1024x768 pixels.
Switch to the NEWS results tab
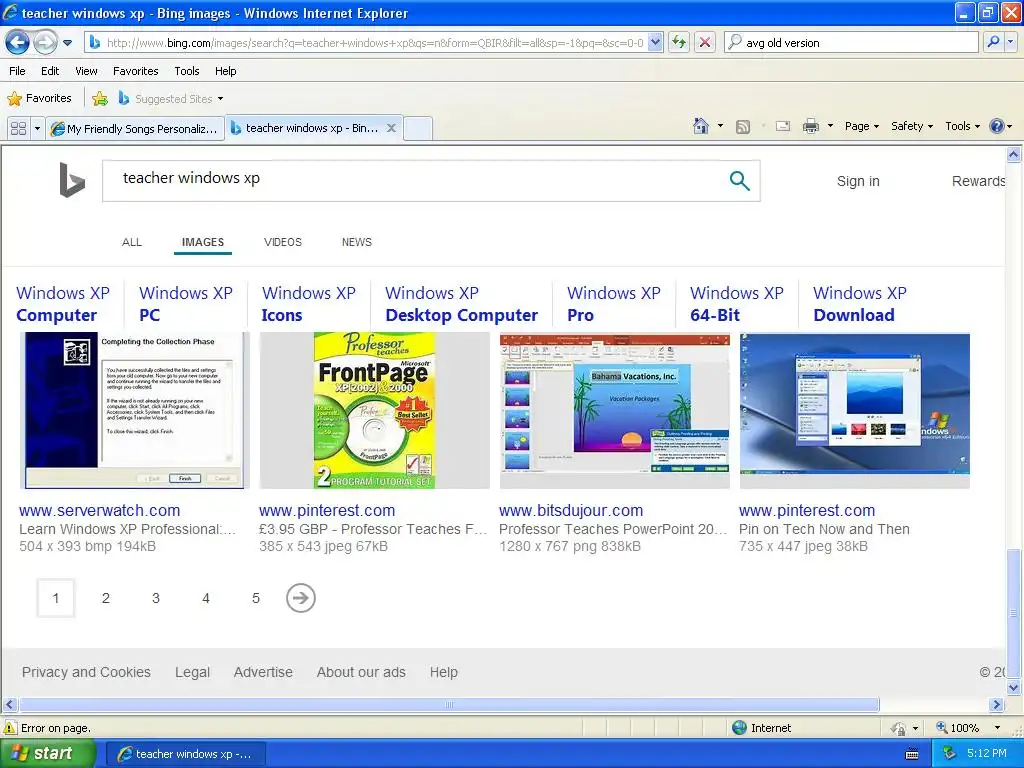[357, 242]
